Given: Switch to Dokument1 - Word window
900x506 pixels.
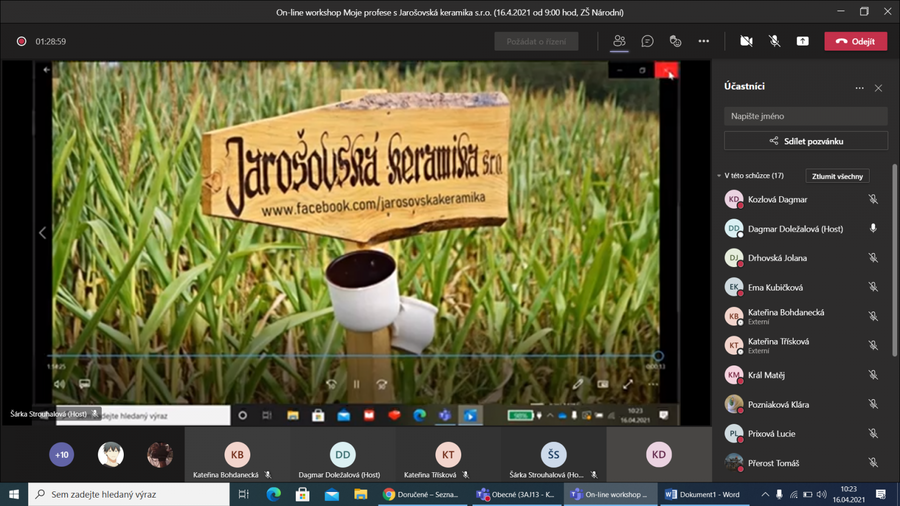Looking at the screenshot, I should pyautogui.click(x=704, y=494).
